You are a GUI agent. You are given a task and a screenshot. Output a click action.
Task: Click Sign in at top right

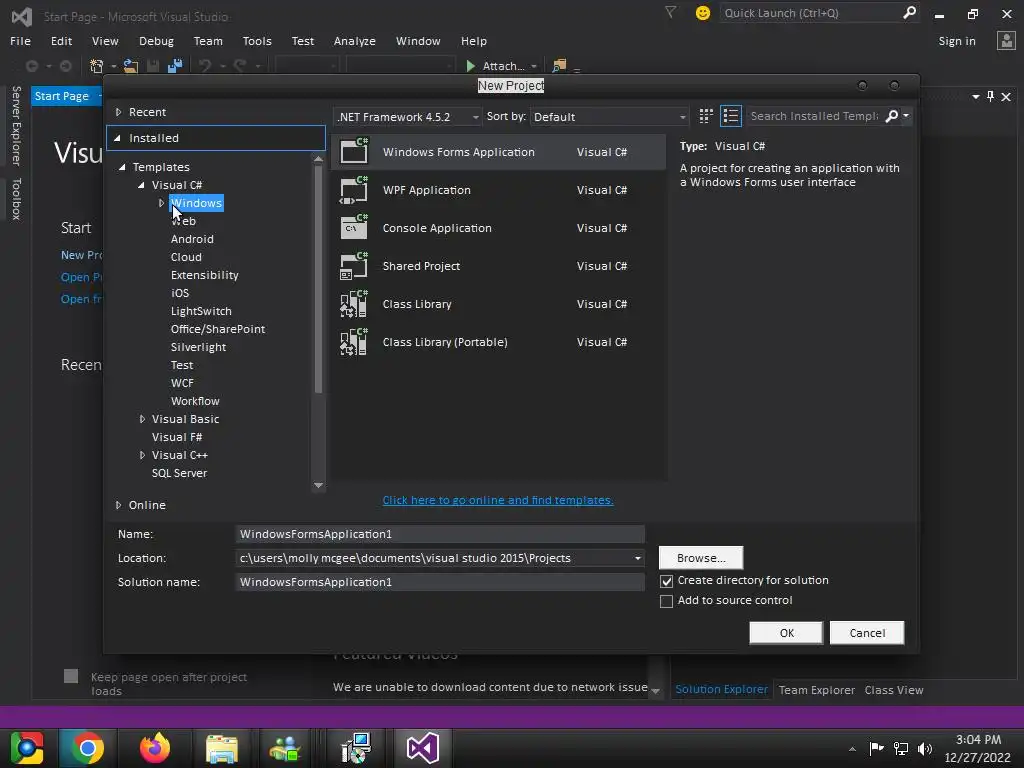pos(957,41)
